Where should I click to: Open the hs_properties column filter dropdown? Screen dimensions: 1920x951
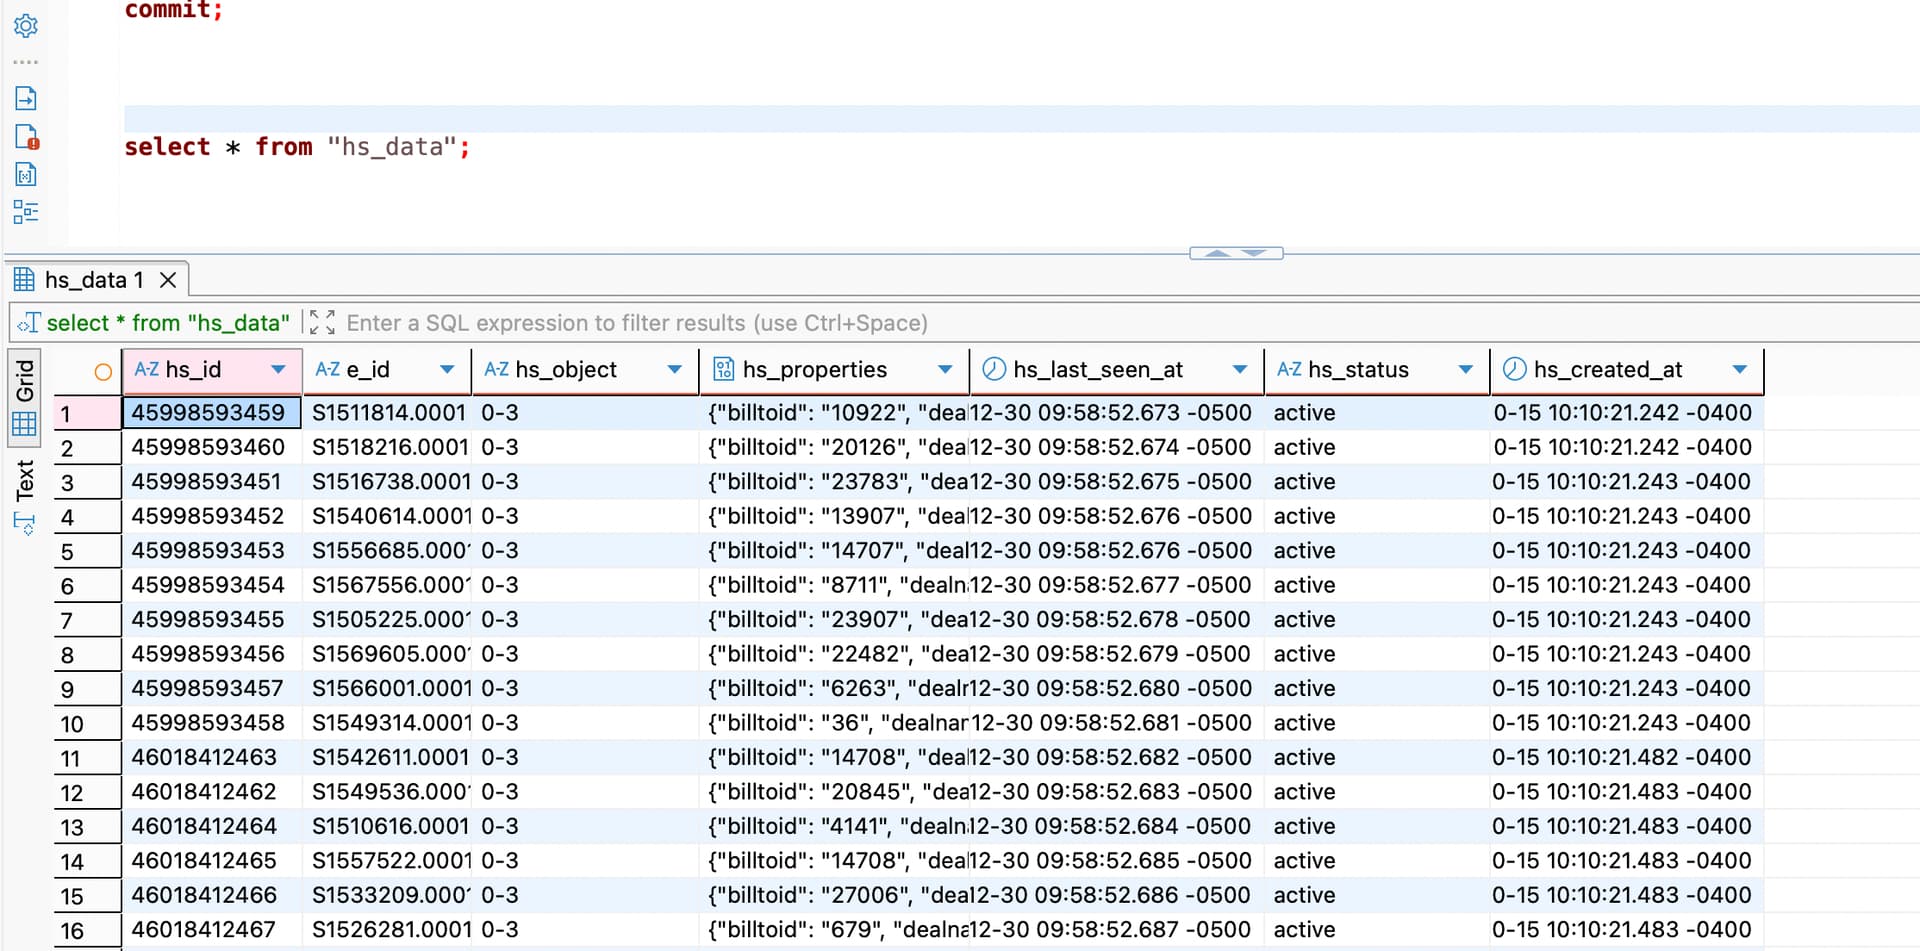944,370
